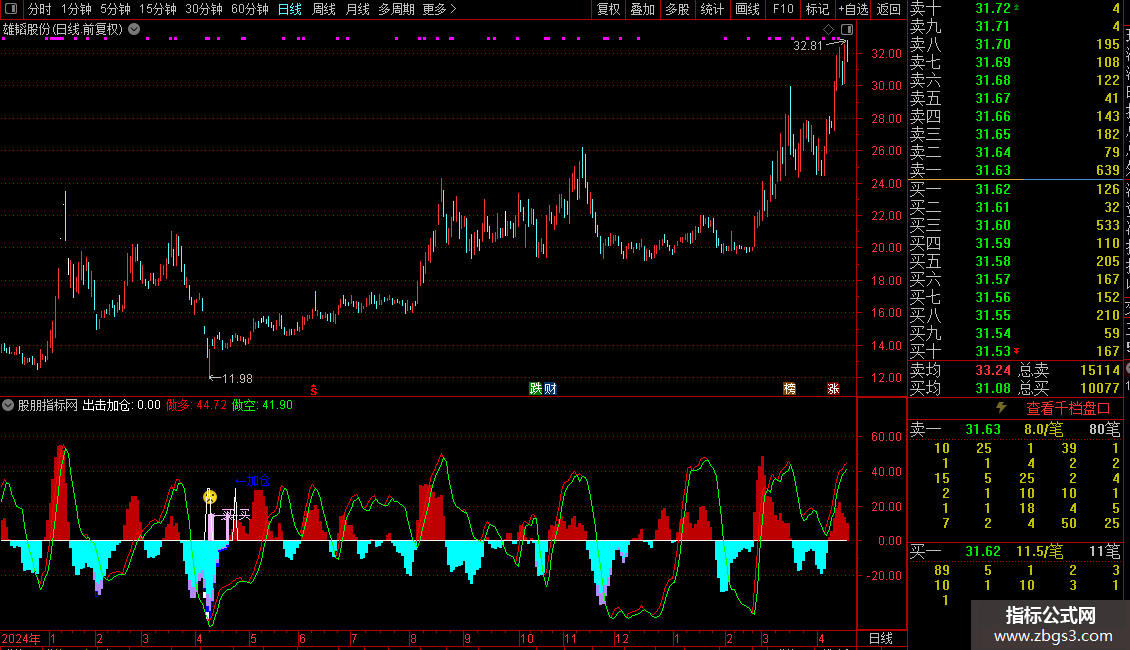
Task: Click the green up arrow next to 31.72
Action: pos(1016,8)
